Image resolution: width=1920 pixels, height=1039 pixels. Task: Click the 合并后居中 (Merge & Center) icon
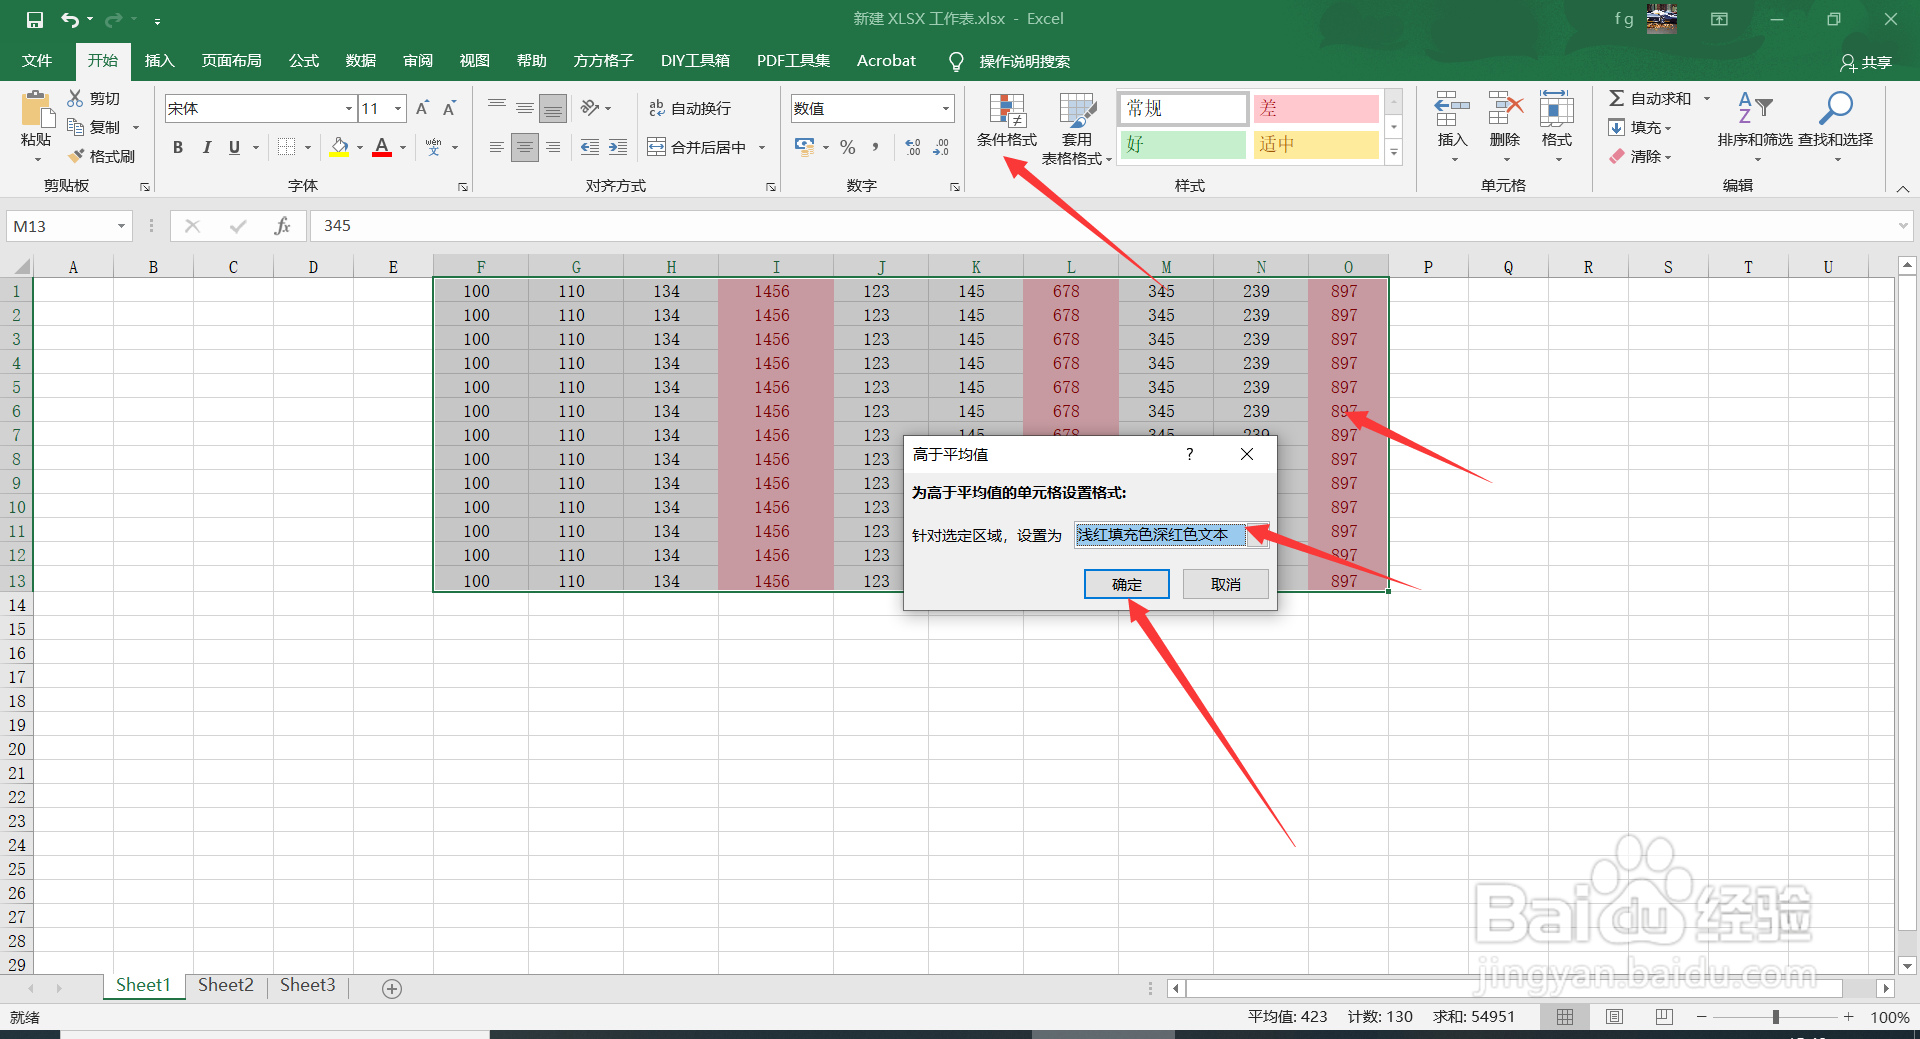point(700,146)
